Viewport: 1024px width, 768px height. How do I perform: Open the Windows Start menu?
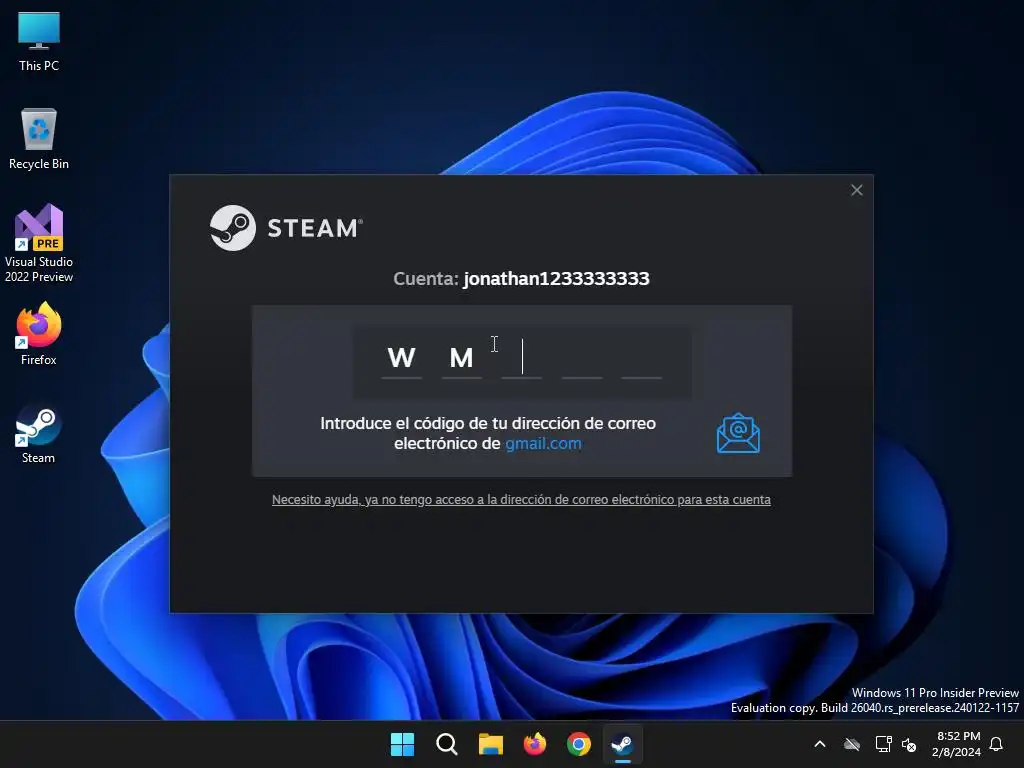(402, 744)
